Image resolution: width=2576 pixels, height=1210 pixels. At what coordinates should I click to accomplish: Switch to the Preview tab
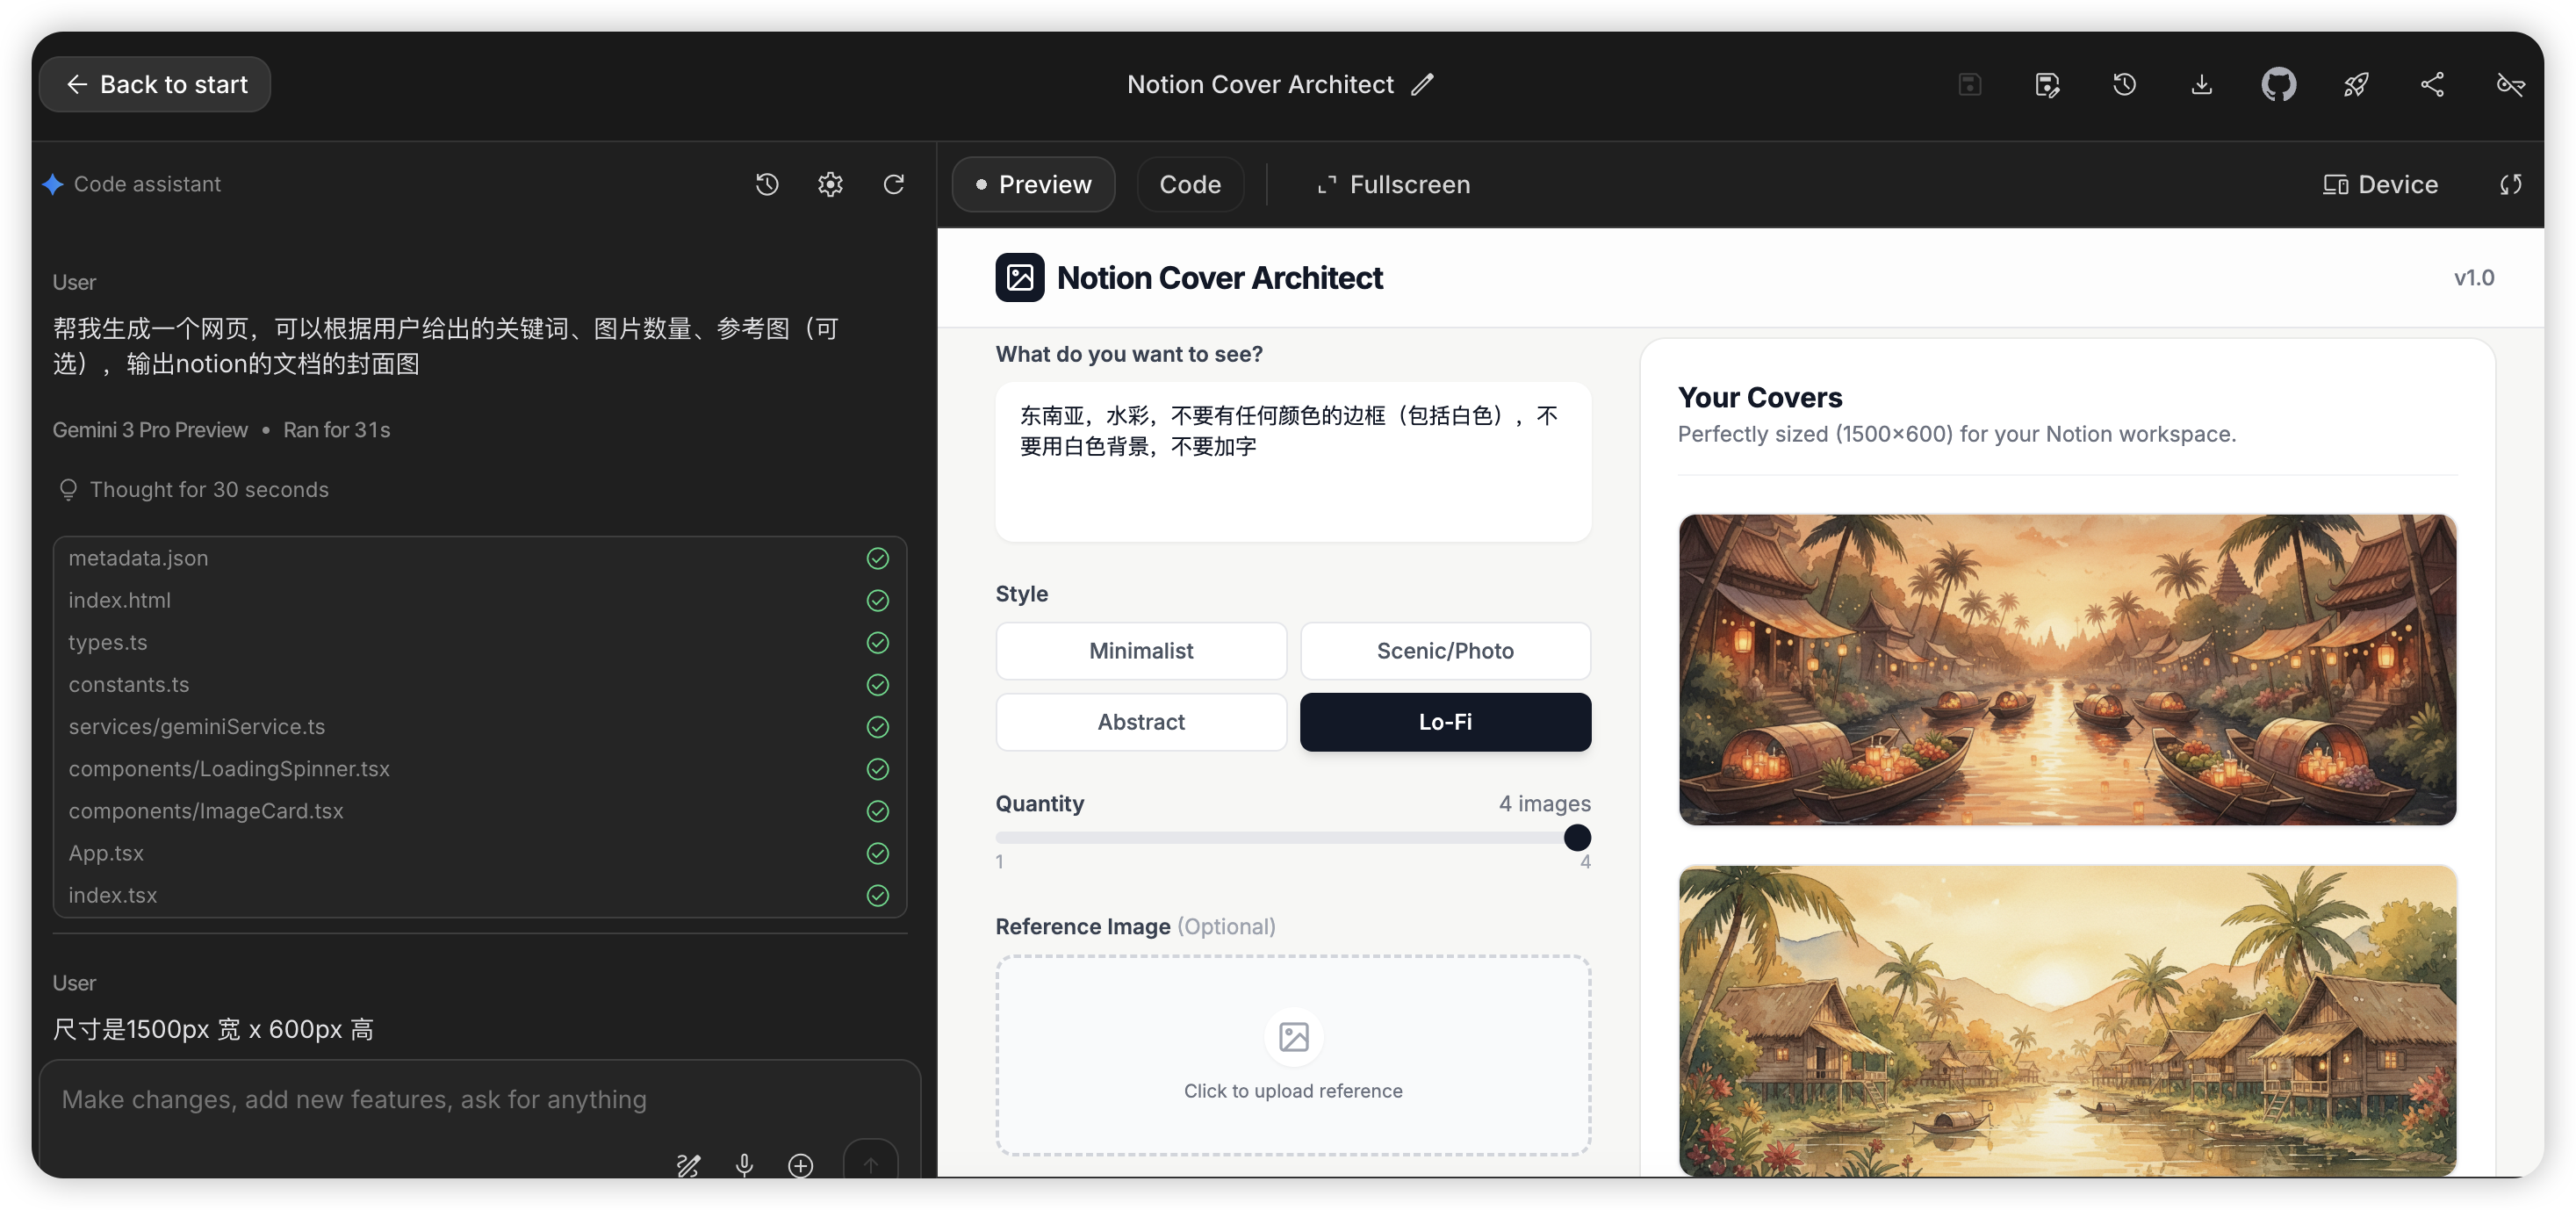click(1033, 184)
